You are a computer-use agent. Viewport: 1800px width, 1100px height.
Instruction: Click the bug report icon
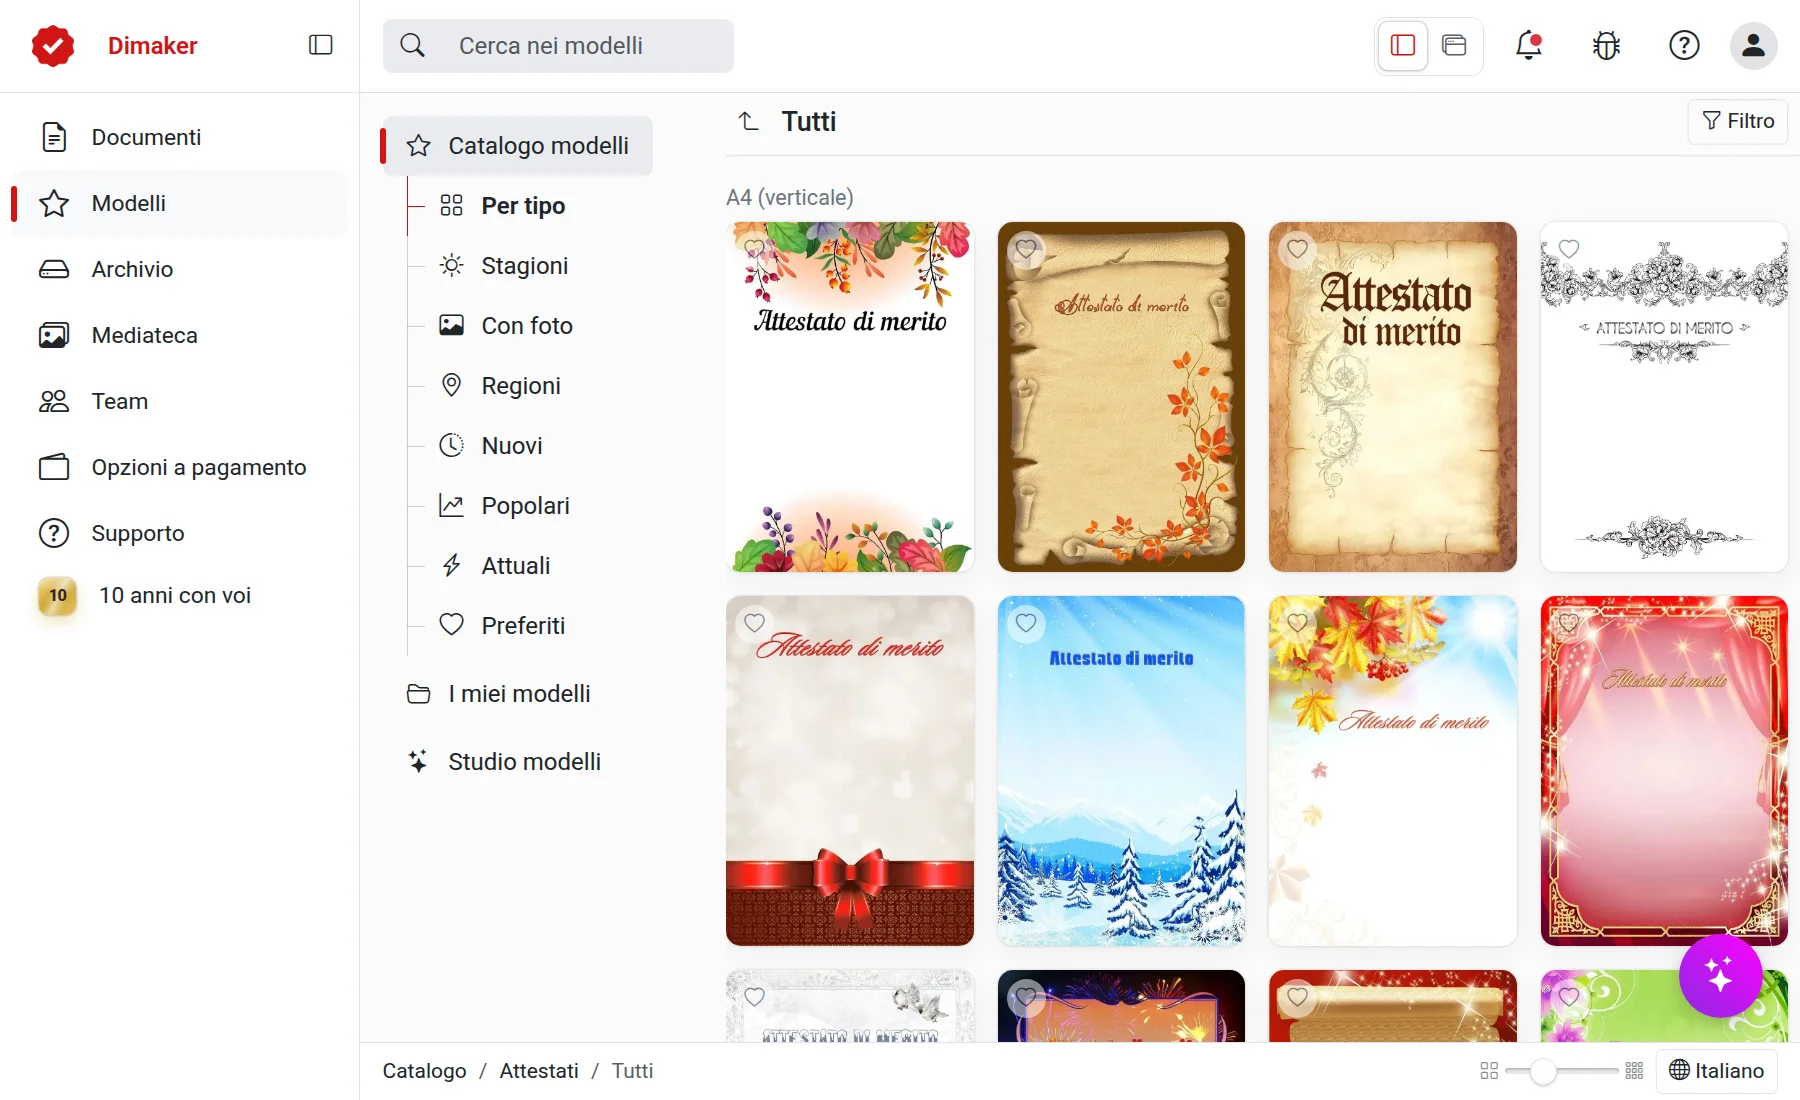[1606, 45]
